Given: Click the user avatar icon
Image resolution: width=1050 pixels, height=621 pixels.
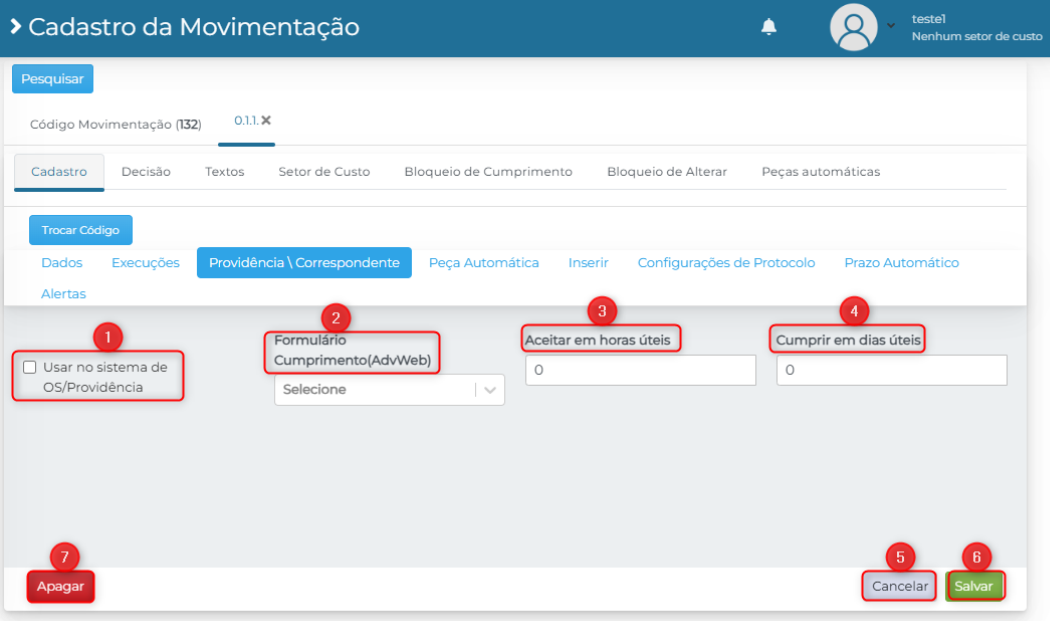Looking at the screenshot, I should click(854, 27).
